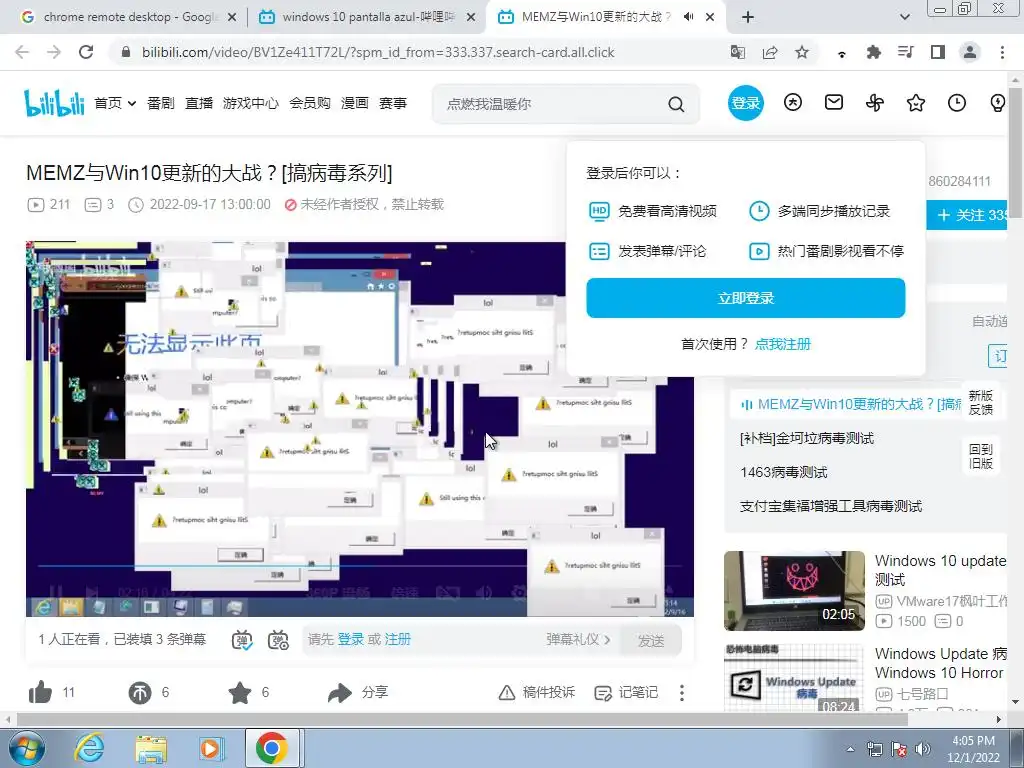1024x768 pixels.
Task: Open the messages envelope icon
Action: tap(834, 103)
